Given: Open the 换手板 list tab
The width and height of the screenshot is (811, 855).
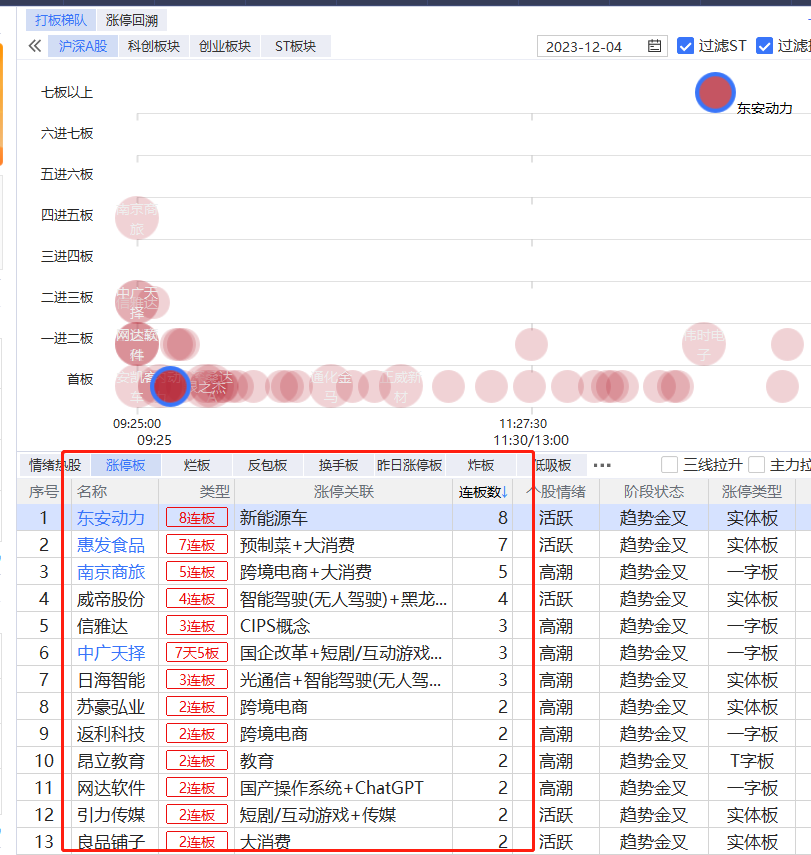Looking at the screenshot, I should click(338, 465).
